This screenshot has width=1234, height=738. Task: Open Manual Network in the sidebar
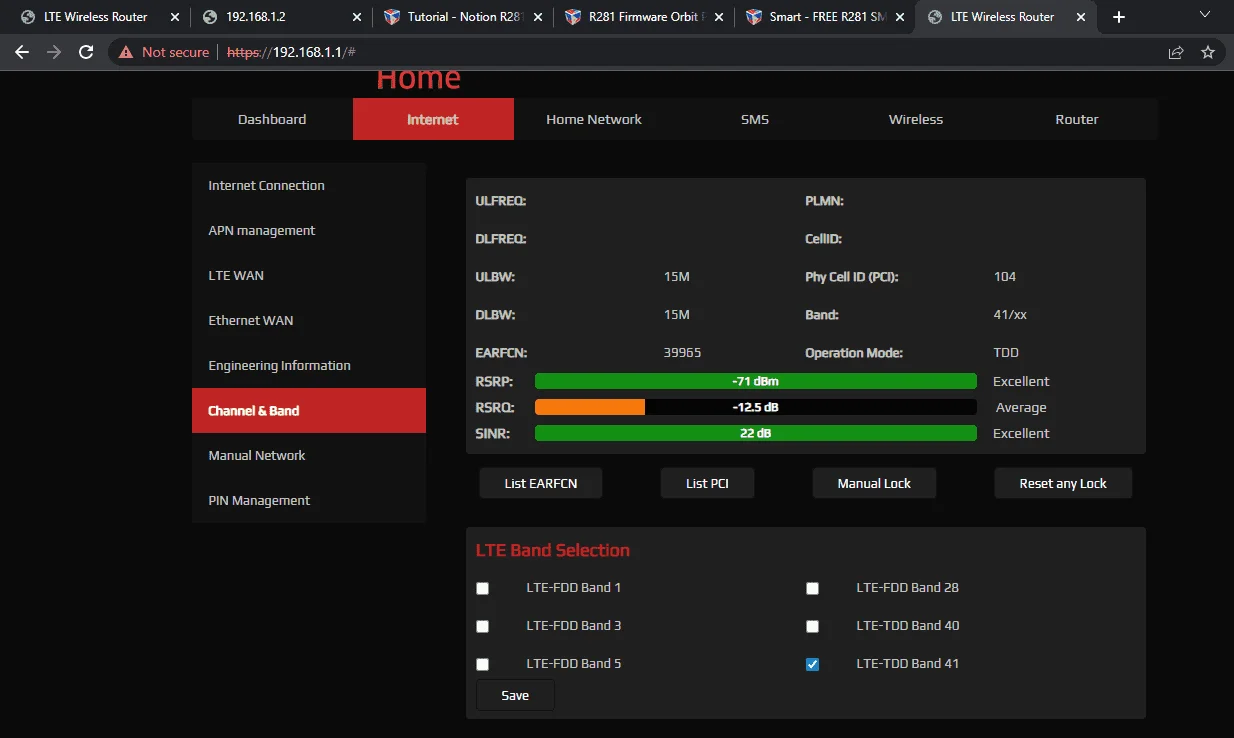coord(309,455)
